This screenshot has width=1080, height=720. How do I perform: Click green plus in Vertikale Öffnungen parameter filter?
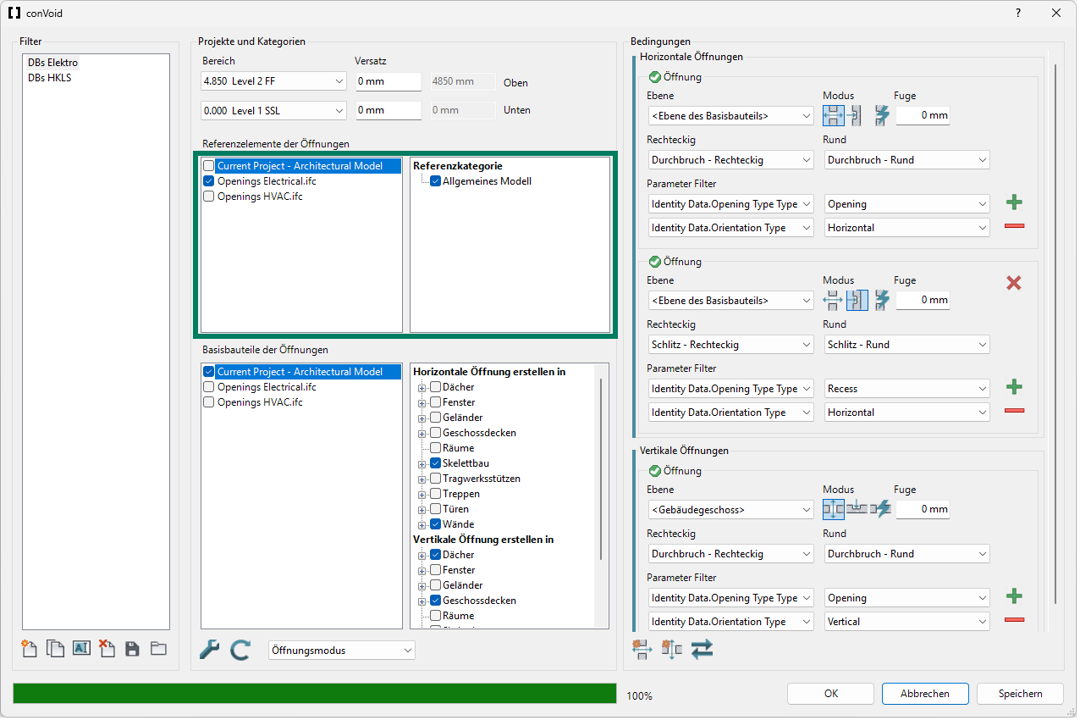(1014, 597)
